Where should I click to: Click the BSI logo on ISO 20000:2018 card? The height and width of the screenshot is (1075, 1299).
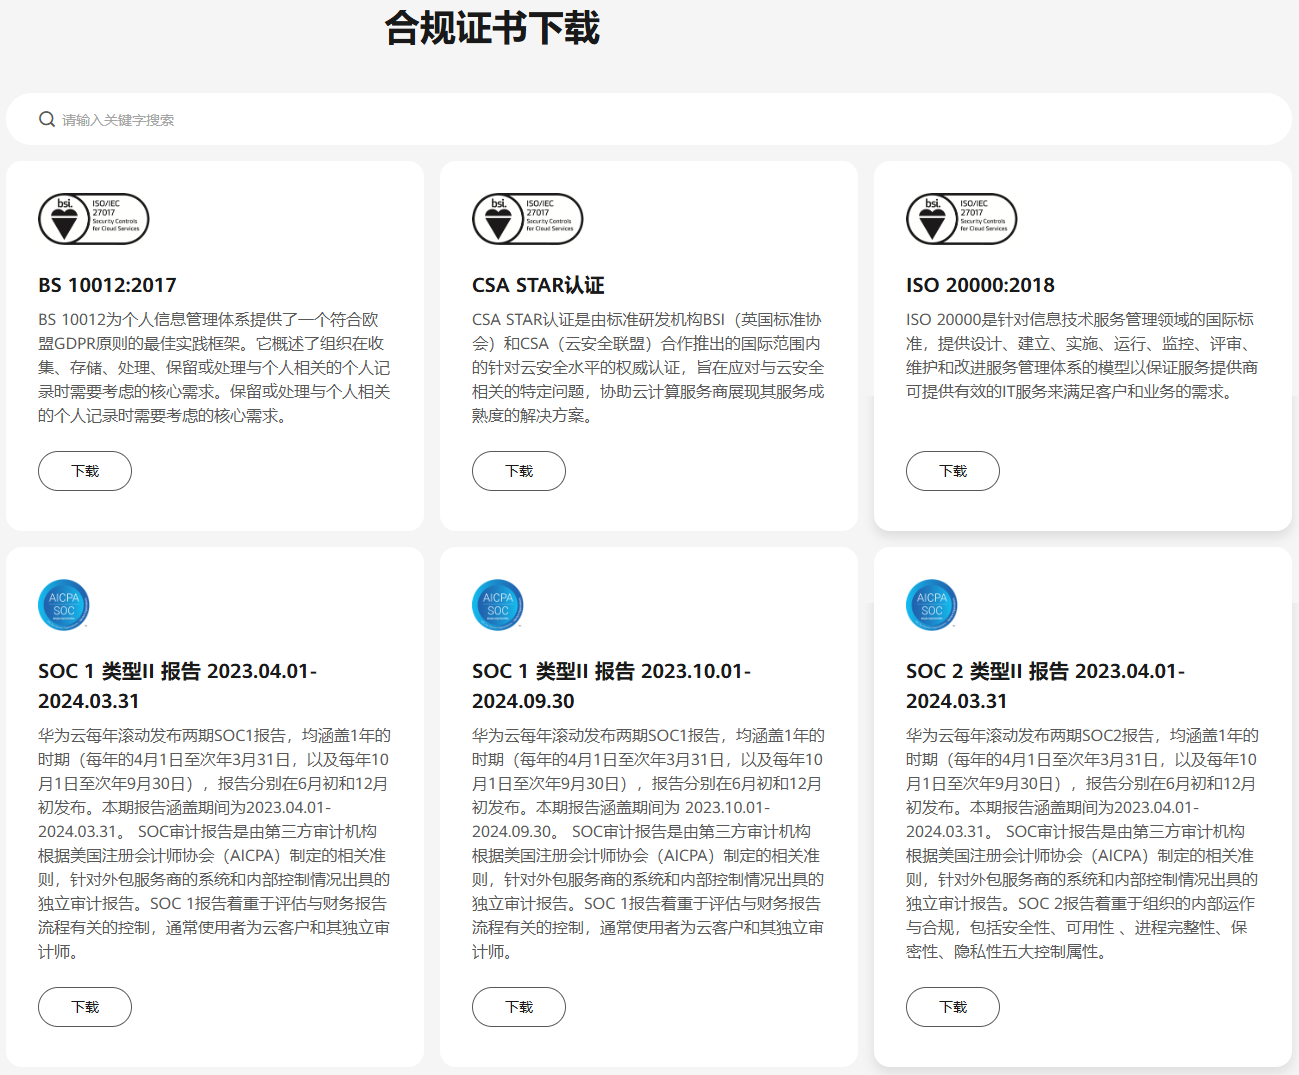961,219
